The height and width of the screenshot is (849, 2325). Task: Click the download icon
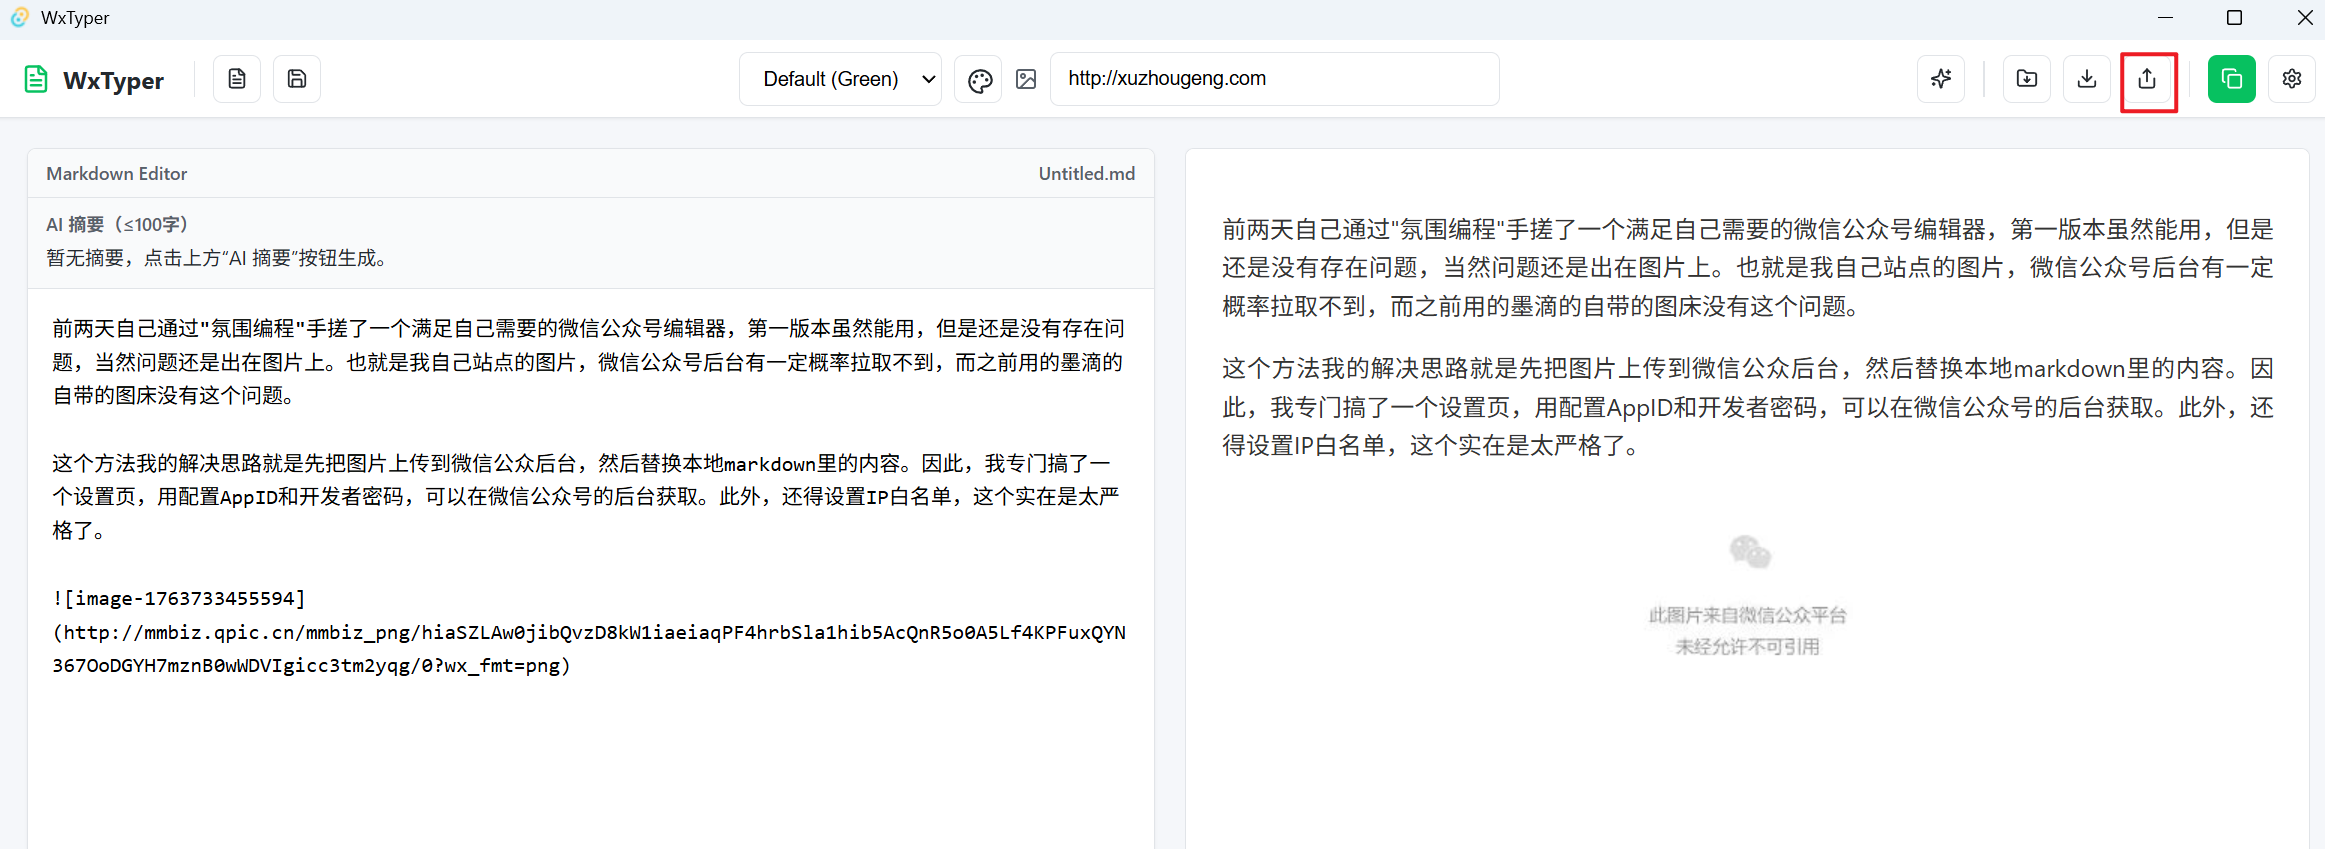(2087, 79)
